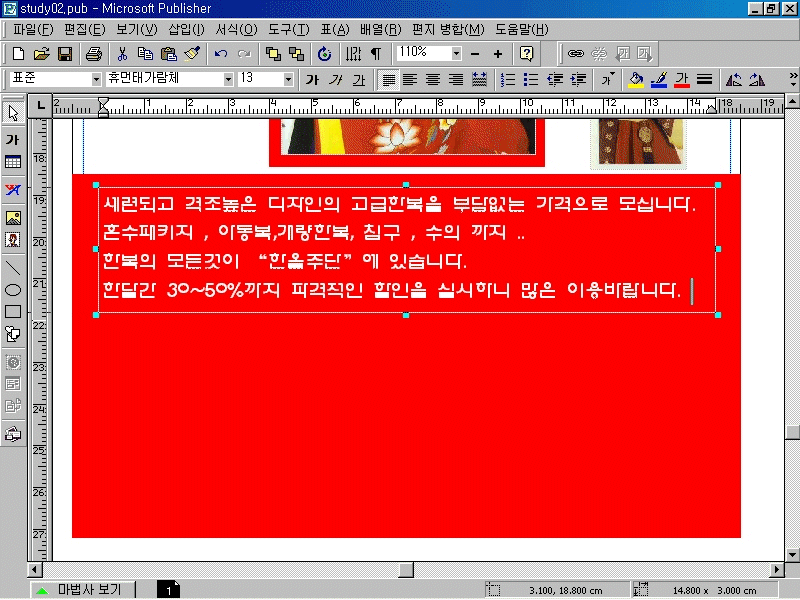Expand more formatting toolbar buttons chevron
This screenshot has width=800, height=600.
(792, 80)
